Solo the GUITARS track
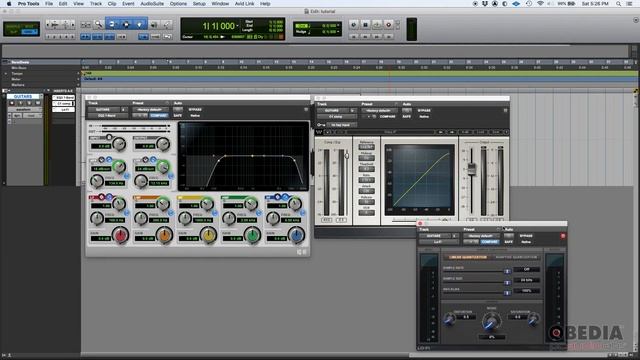This screenshot has width=640, height=360. tap(29, 103)
